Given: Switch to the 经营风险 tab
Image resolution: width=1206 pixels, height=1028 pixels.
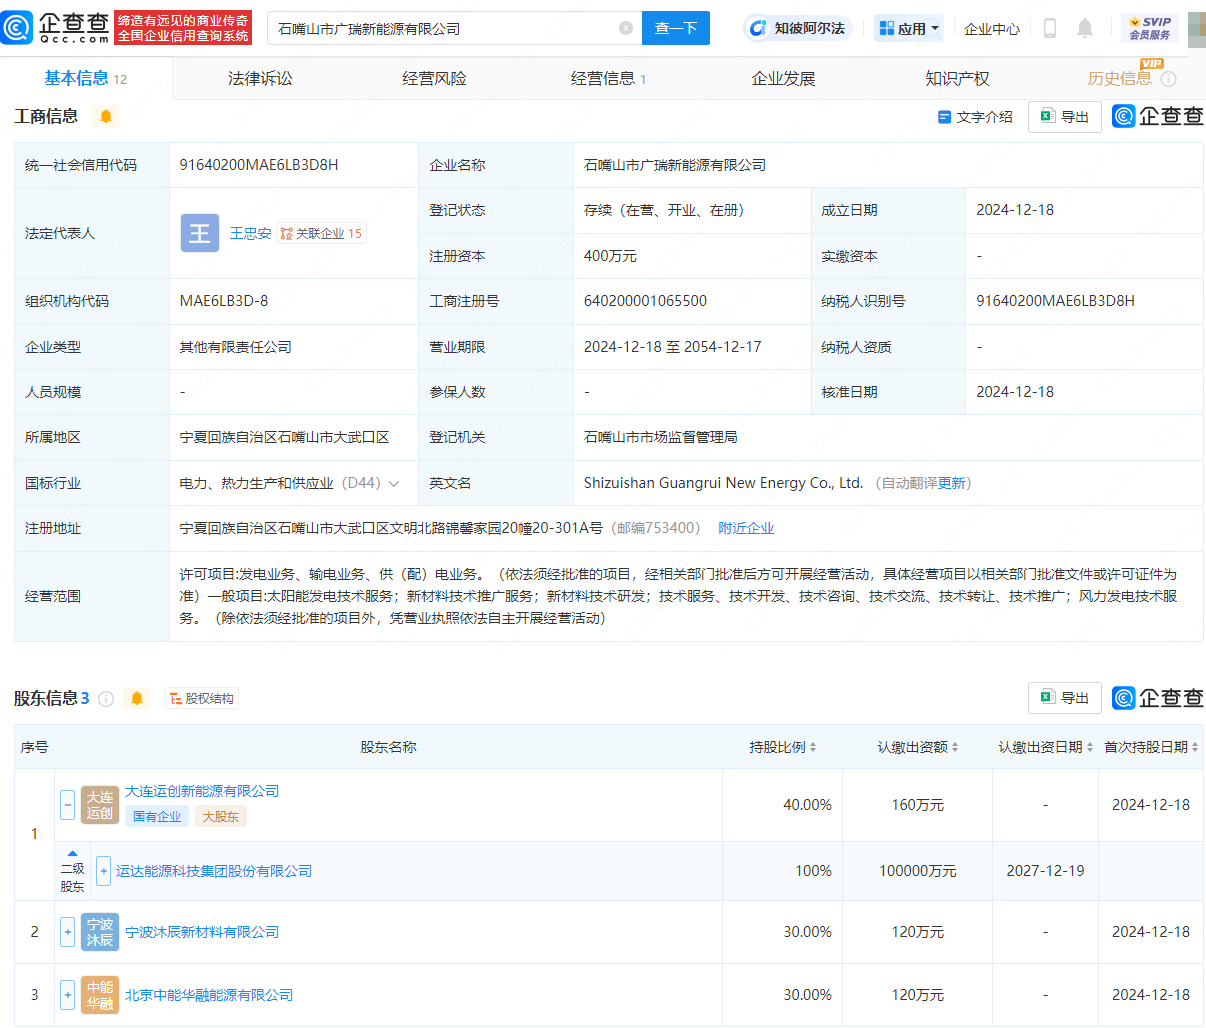Looking at the screenshot, I should (434, 78).
